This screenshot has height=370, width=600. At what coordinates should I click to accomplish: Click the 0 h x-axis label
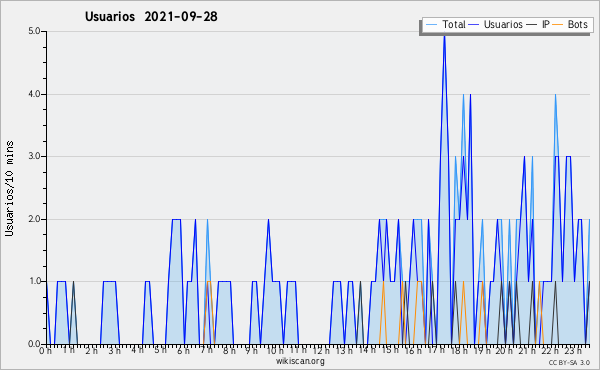(46, 351)
